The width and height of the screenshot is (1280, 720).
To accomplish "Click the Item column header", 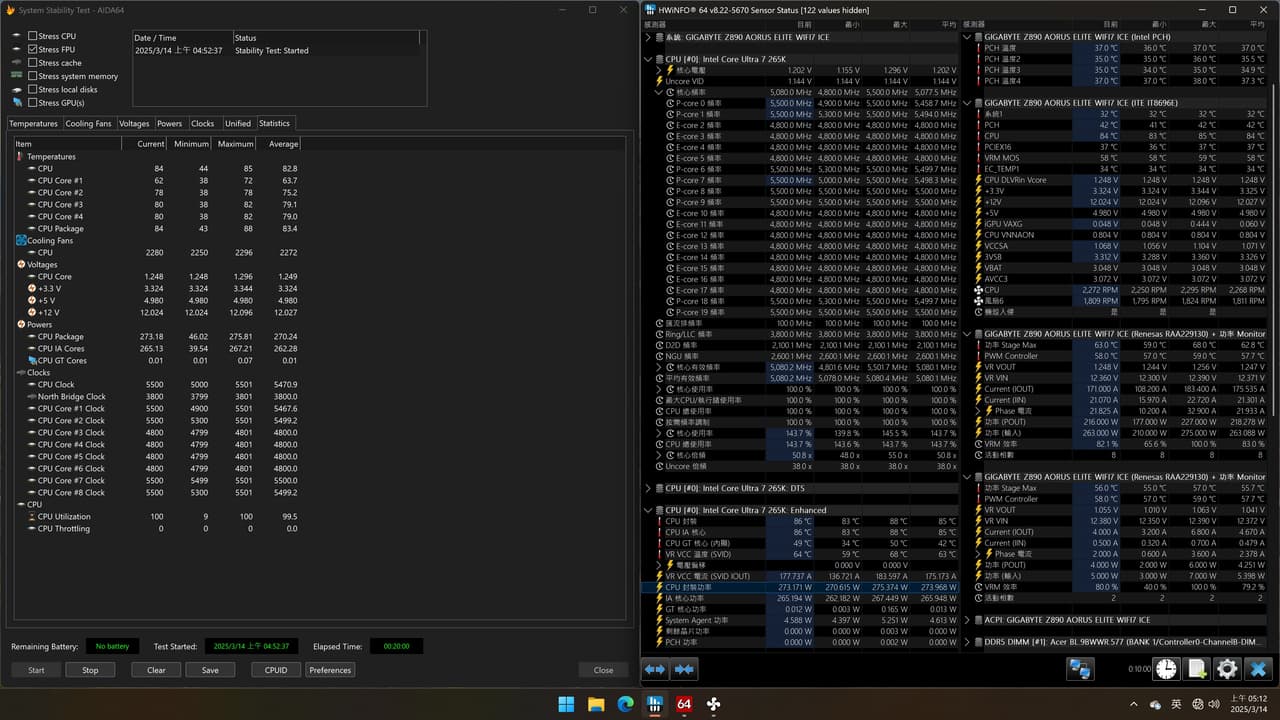I will pos(67,144).
